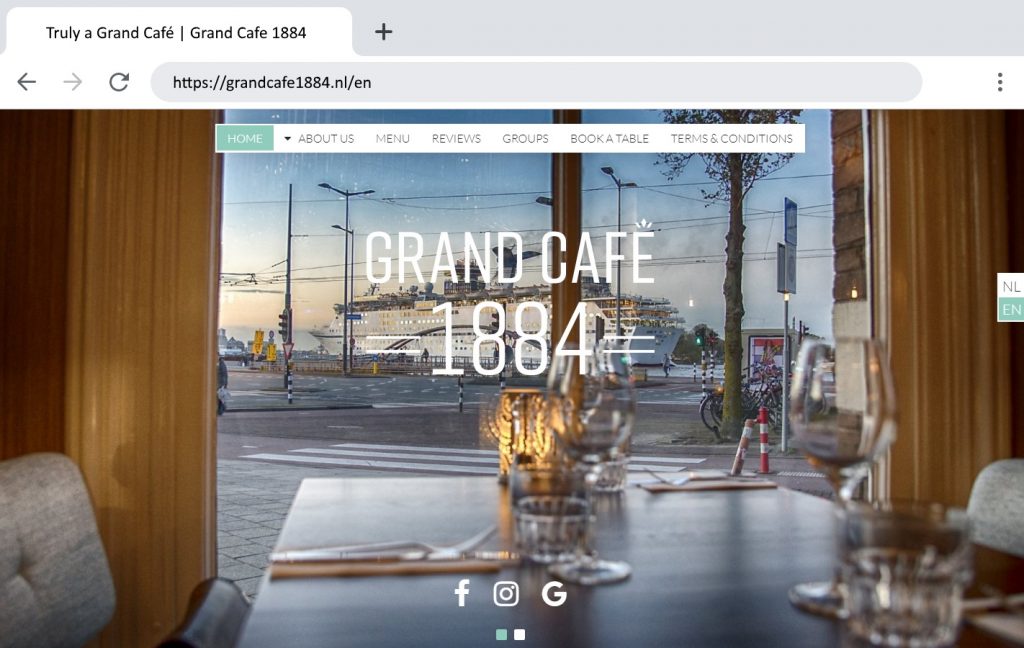Click the Grand Café 1884 logo
Image resolution: width=1024 pixels, height=648 pixels.
(510, 297)
